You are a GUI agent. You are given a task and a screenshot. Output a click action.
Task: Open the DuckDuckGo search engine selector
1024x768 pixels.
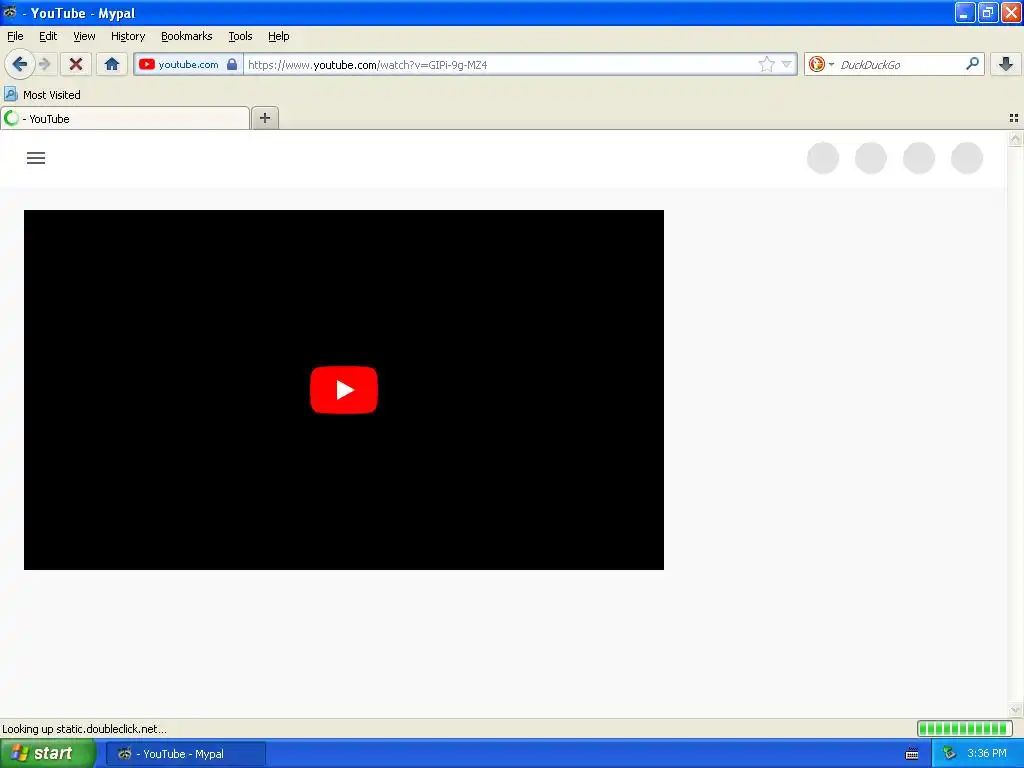pos(821,64)
